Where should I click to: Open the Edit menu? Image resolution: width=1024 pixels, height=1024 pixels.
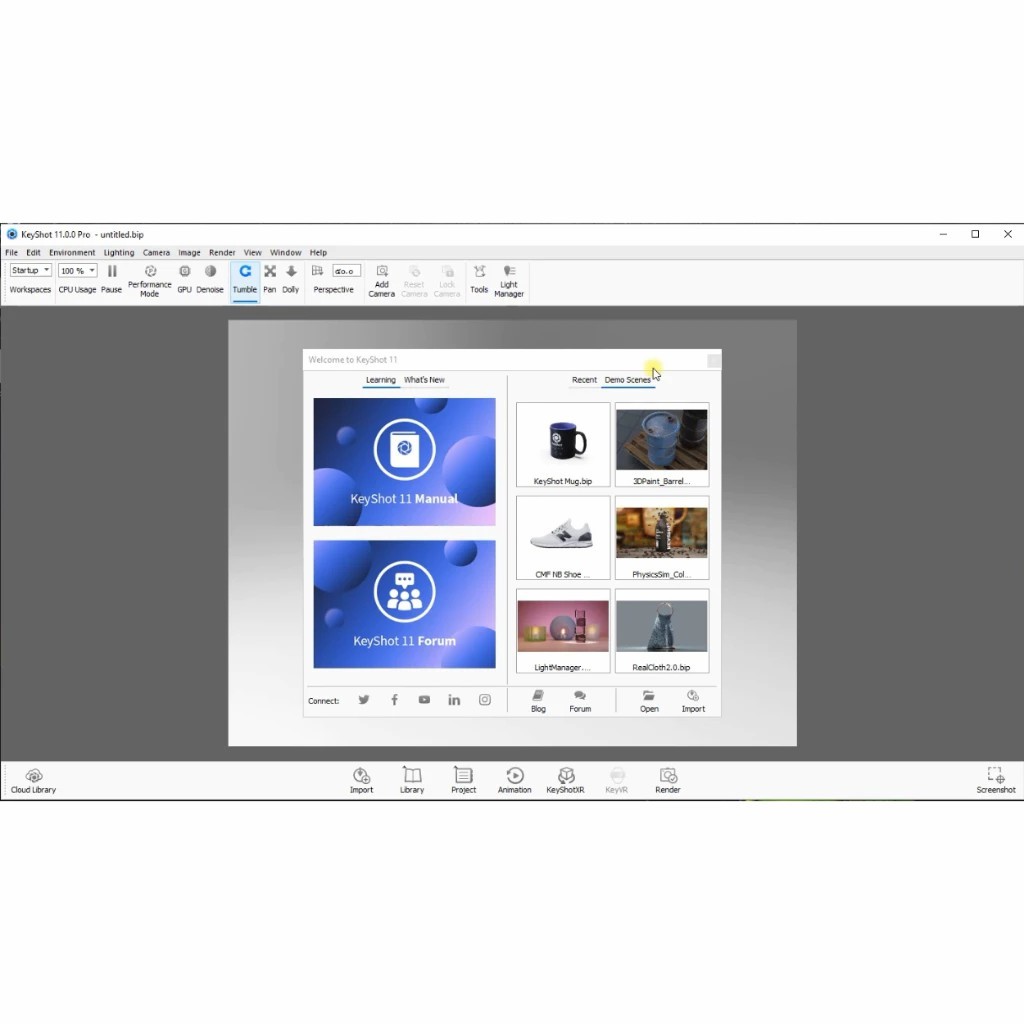pyautogui.click(x=33, y=253)
